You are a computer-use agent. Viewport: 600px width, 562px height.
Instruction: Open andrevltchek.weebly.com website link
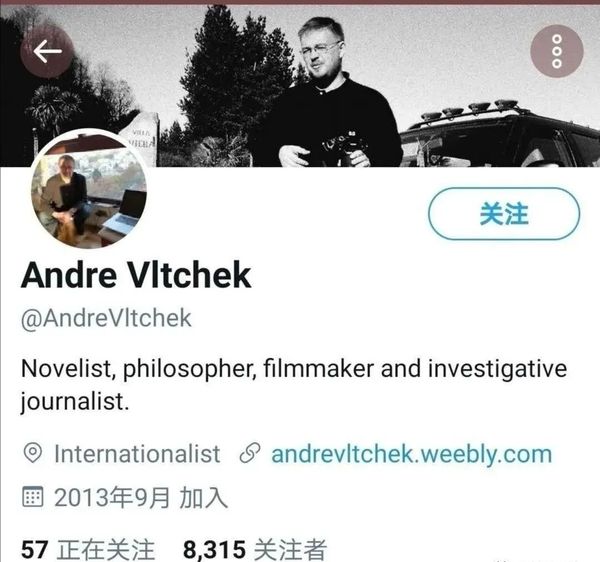click(412, 454)
